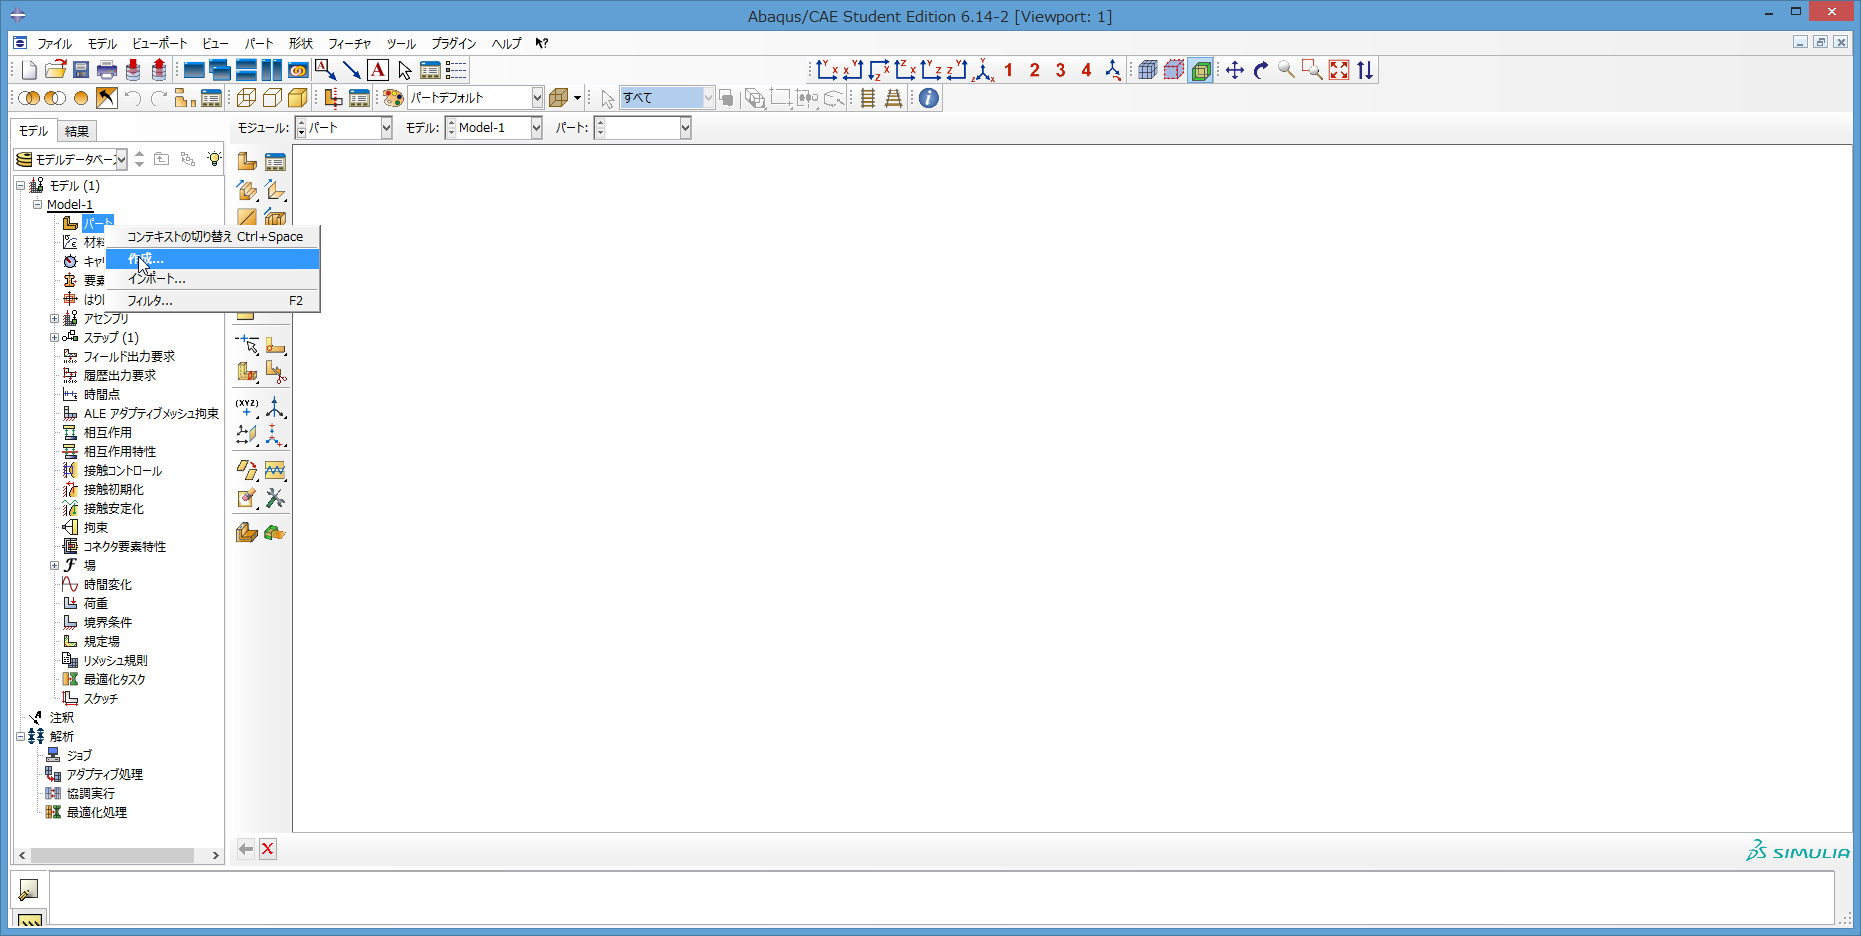Screen dimensions: 1861x936
Task: Click the New Model Database icon
Action: [x=29, y=70]
